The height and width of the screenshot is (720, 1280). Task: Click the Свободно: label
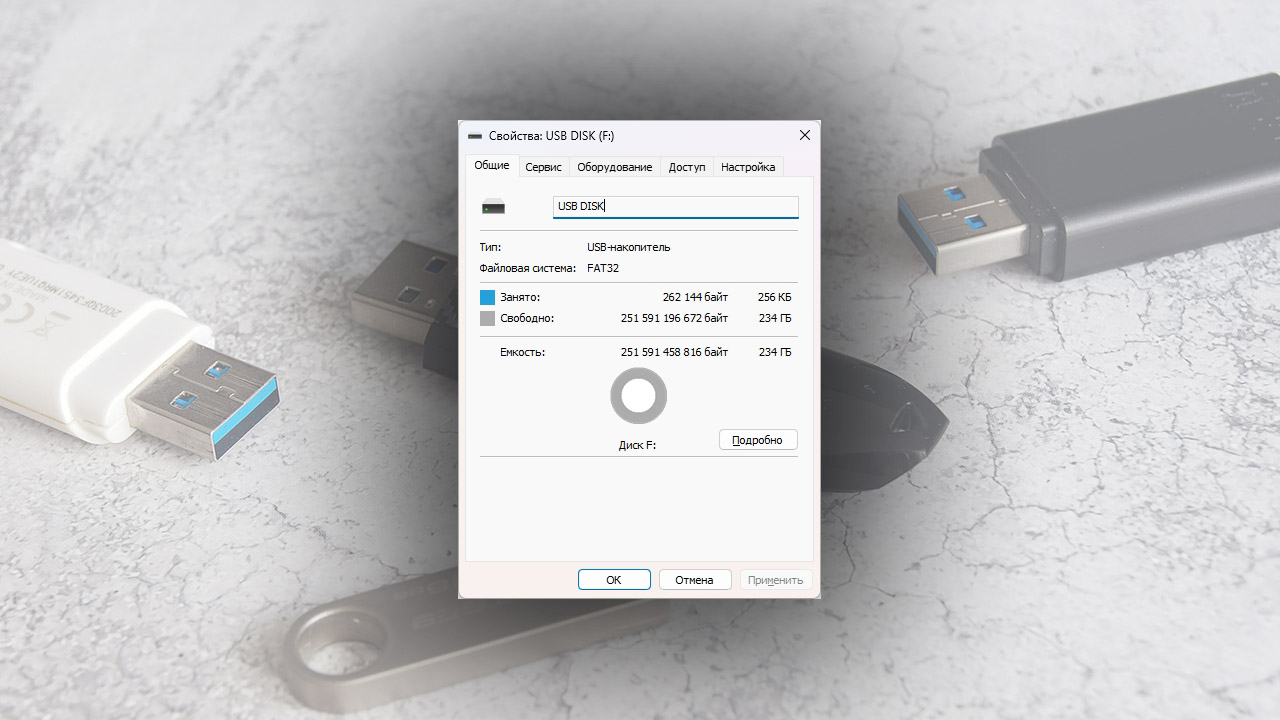pyautogui.click(x=527, y=318)
